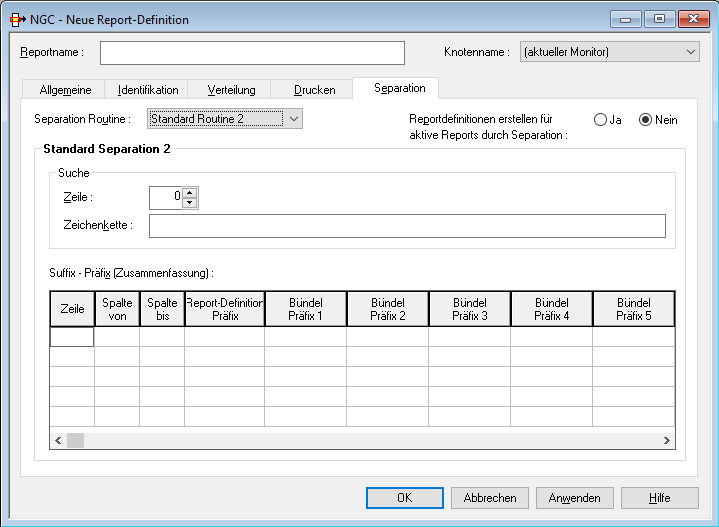The height and width of the screenshot is (527, 719).
Task: Increase the Zeile spinner value
Action: pyautogui.click(x=190, y=192)
